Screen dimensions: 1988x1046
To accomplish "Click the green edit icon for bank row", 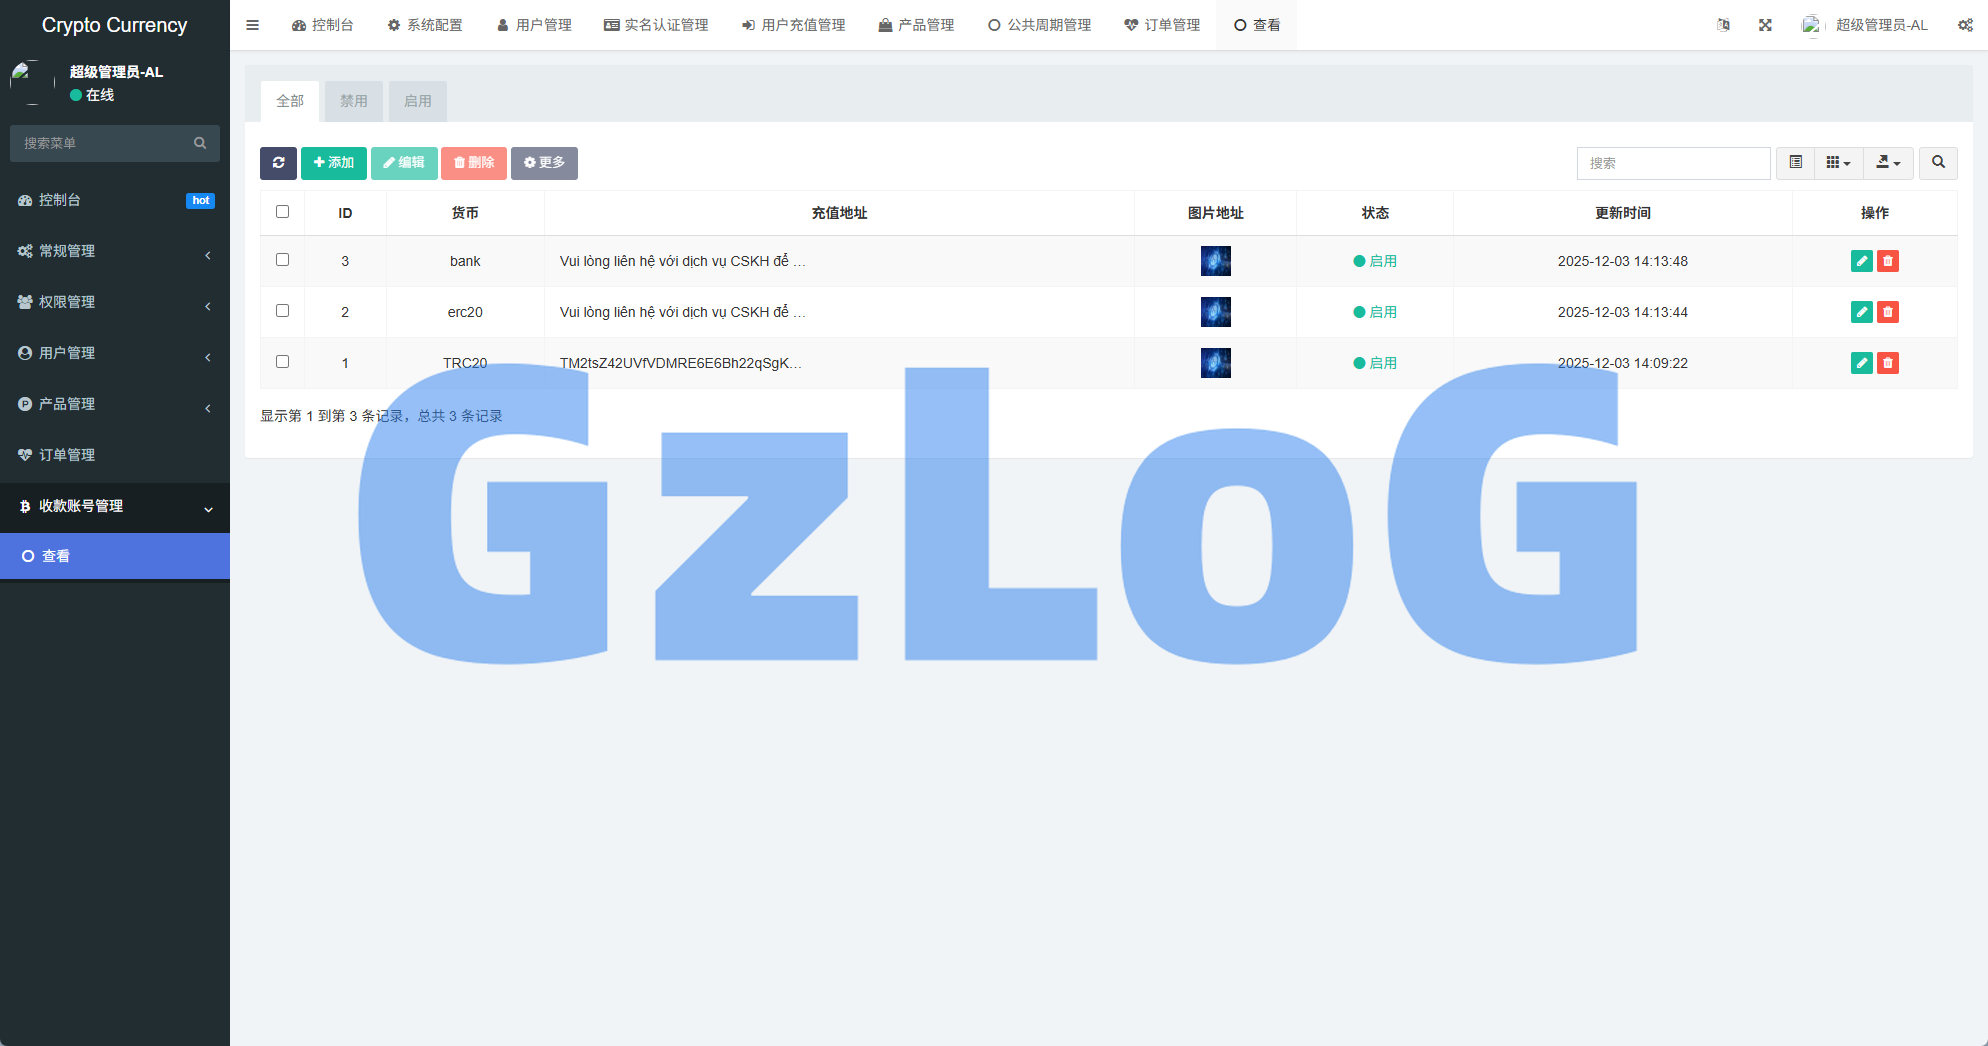I will (x=1861, y=261).
